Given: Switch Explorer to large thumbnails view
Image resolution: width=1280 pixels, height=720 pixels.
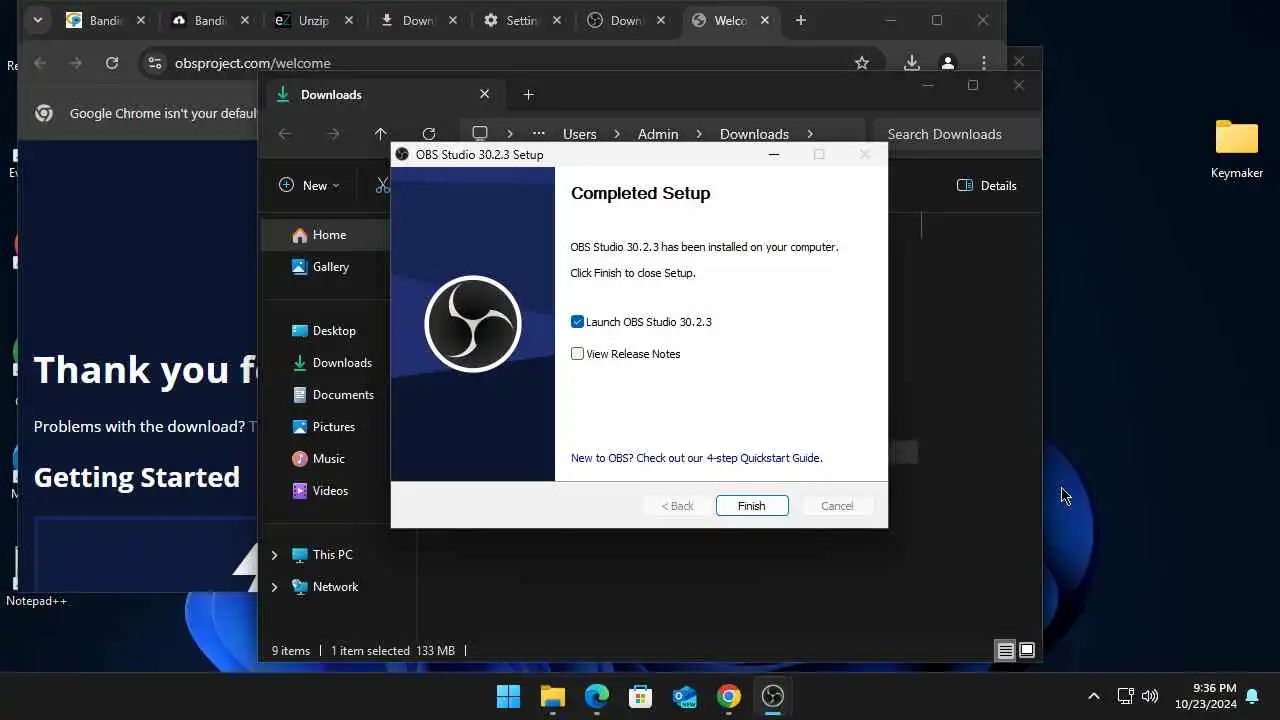Looking at the screenshot, I should pyautogui.click(x=1027, y=651).
